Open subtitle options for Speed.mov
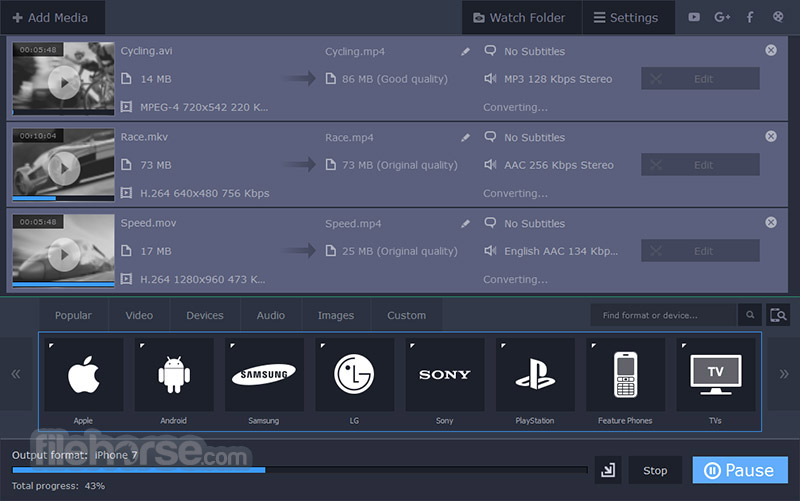 coord(490,223)
